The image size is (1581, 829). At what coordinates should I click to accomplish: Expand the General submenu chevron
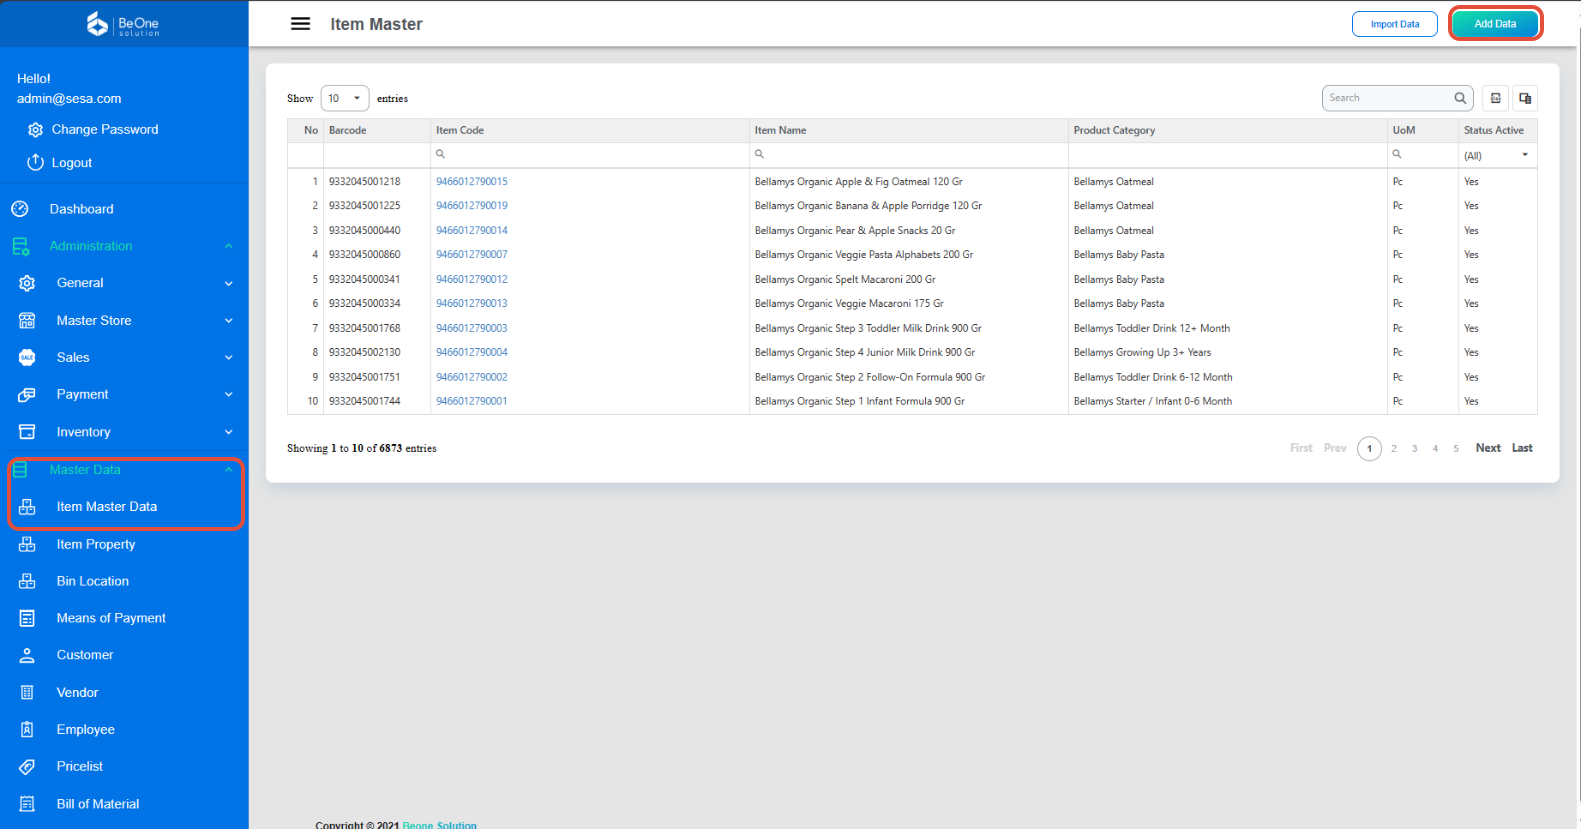click(229, 284)
